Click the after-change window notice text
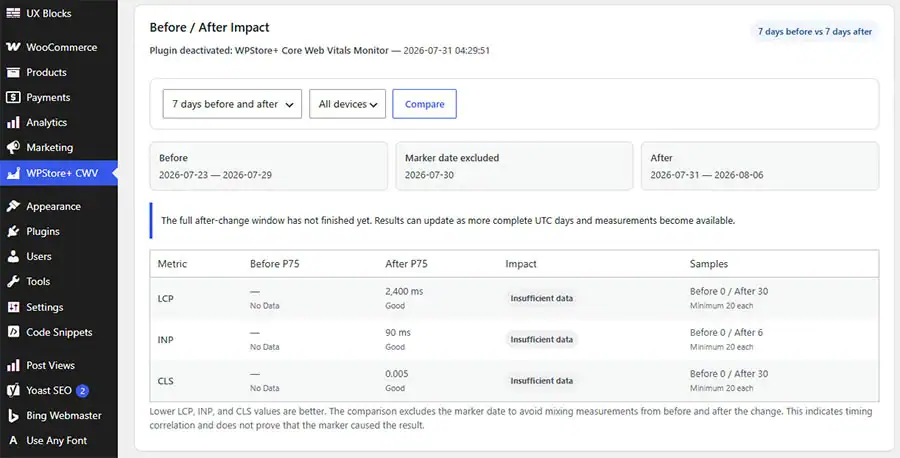The height and width of the screenshot is (458, 900). click(448, 220)
